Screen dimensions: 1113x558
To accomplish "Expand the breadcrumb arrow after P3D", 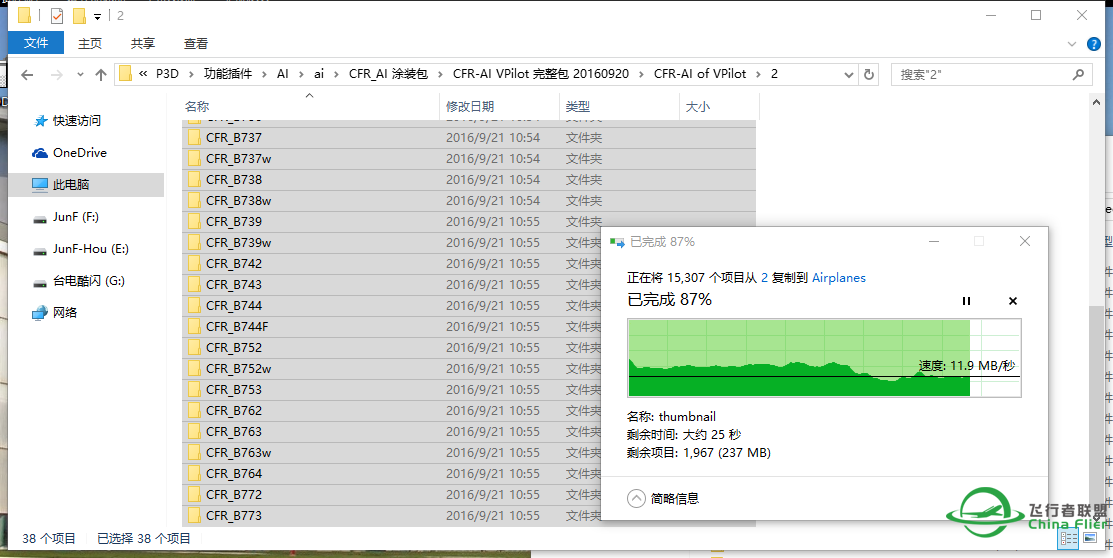I will [192, 74].
